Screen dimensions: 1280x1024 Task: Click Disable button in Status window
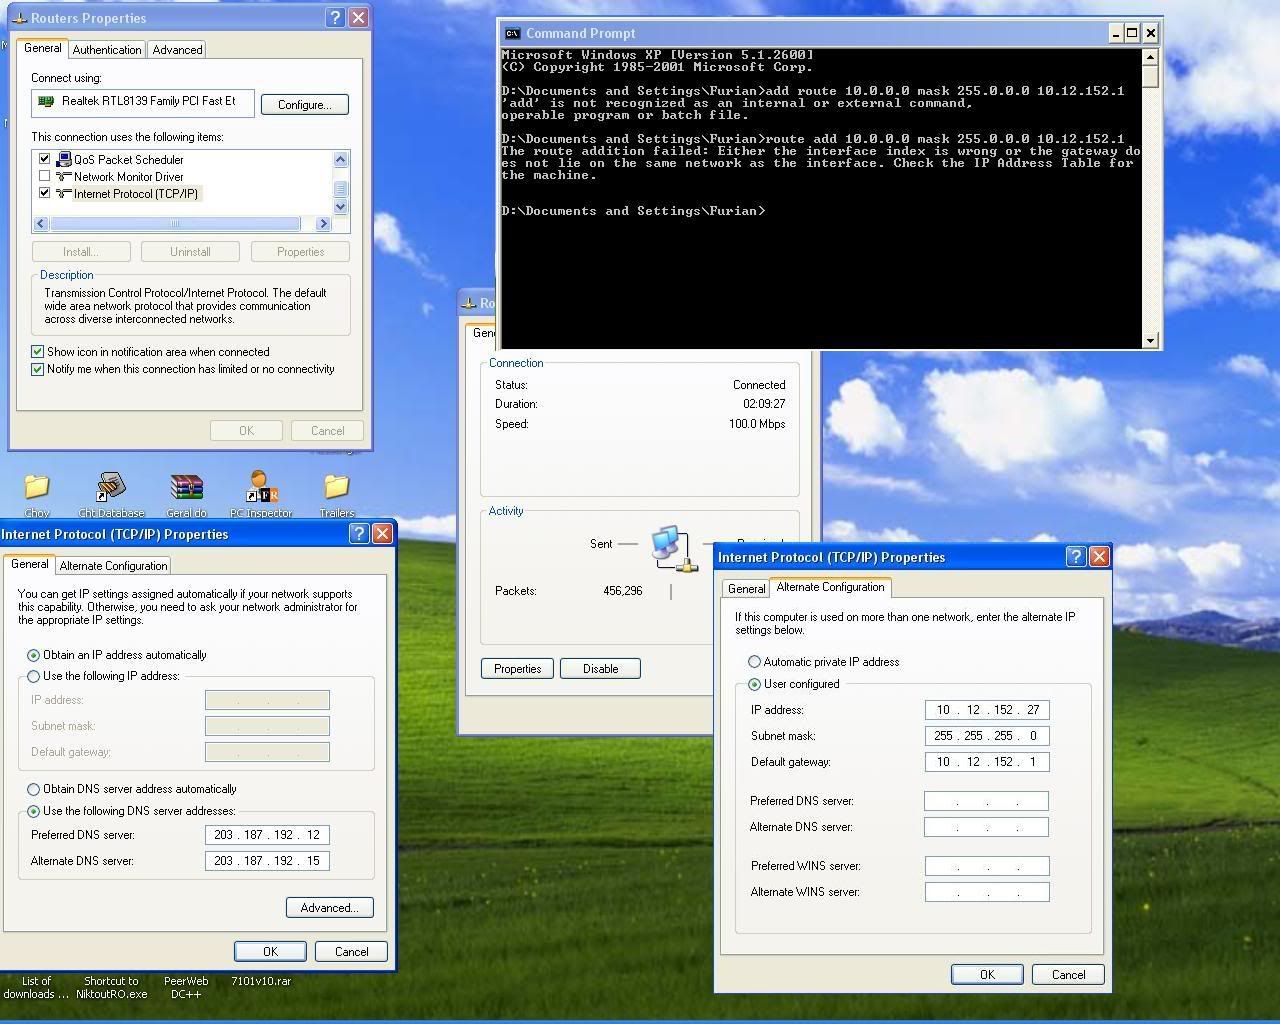[600, 669]
